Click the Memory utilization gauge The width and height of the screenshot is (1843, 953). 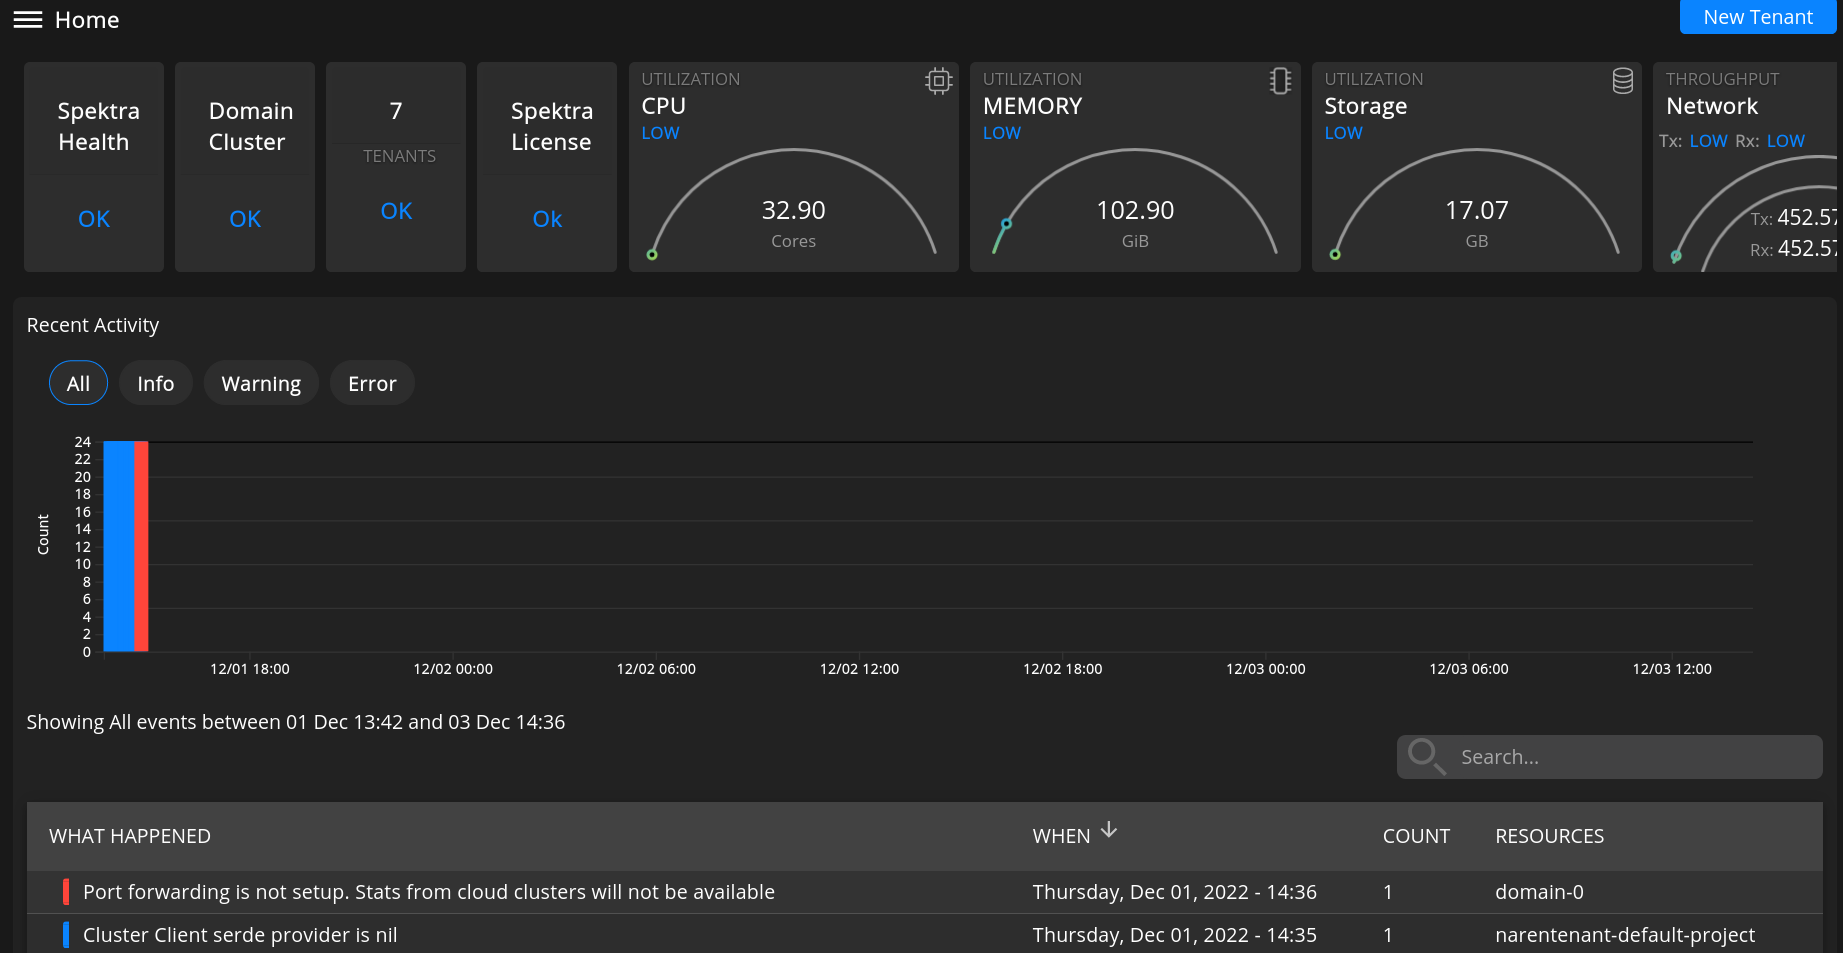1135,203
